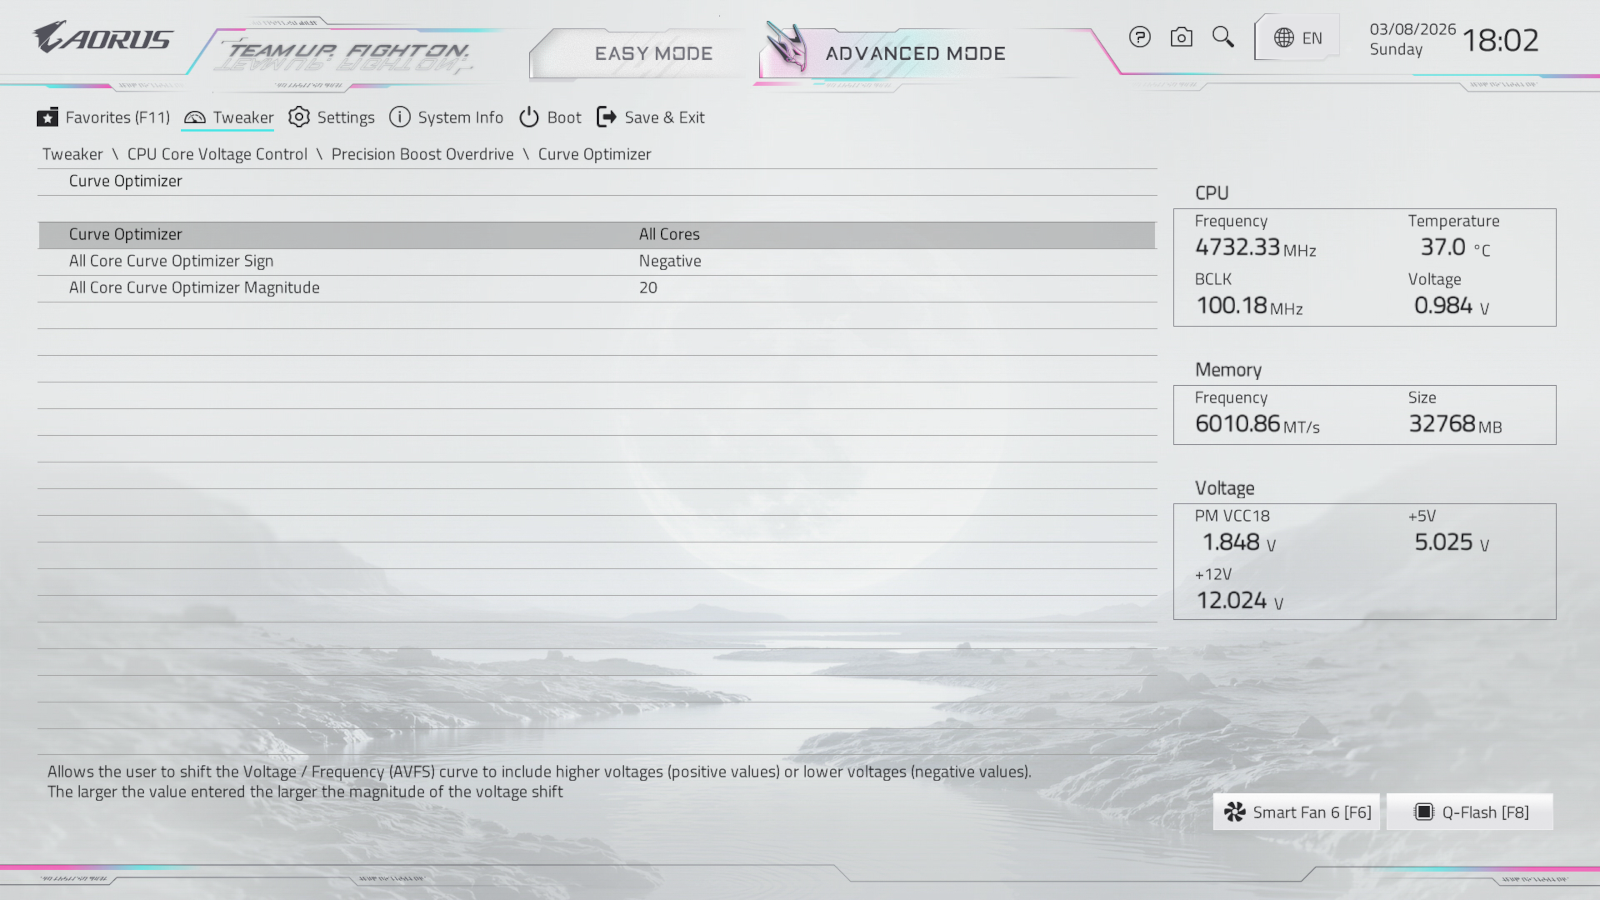Change All Core Curve Optimizer Sign value
Screen dimensions: 1600x900
point(670,261)
